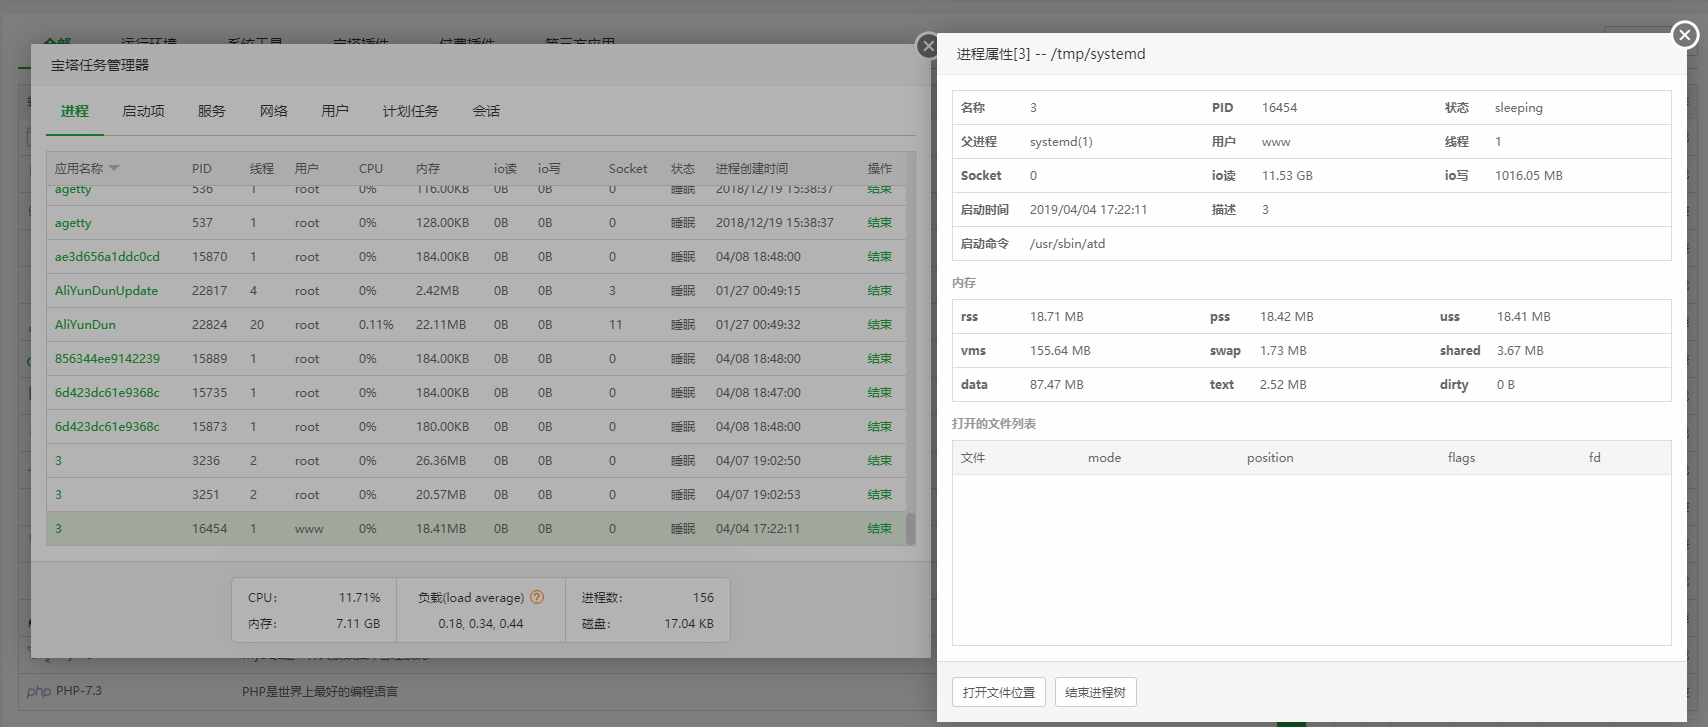The height and width of the screenshot is (727, 1708).
Task: Click start time 2019/04/04 17:22:11
Action: click(x=1088, y=209)
